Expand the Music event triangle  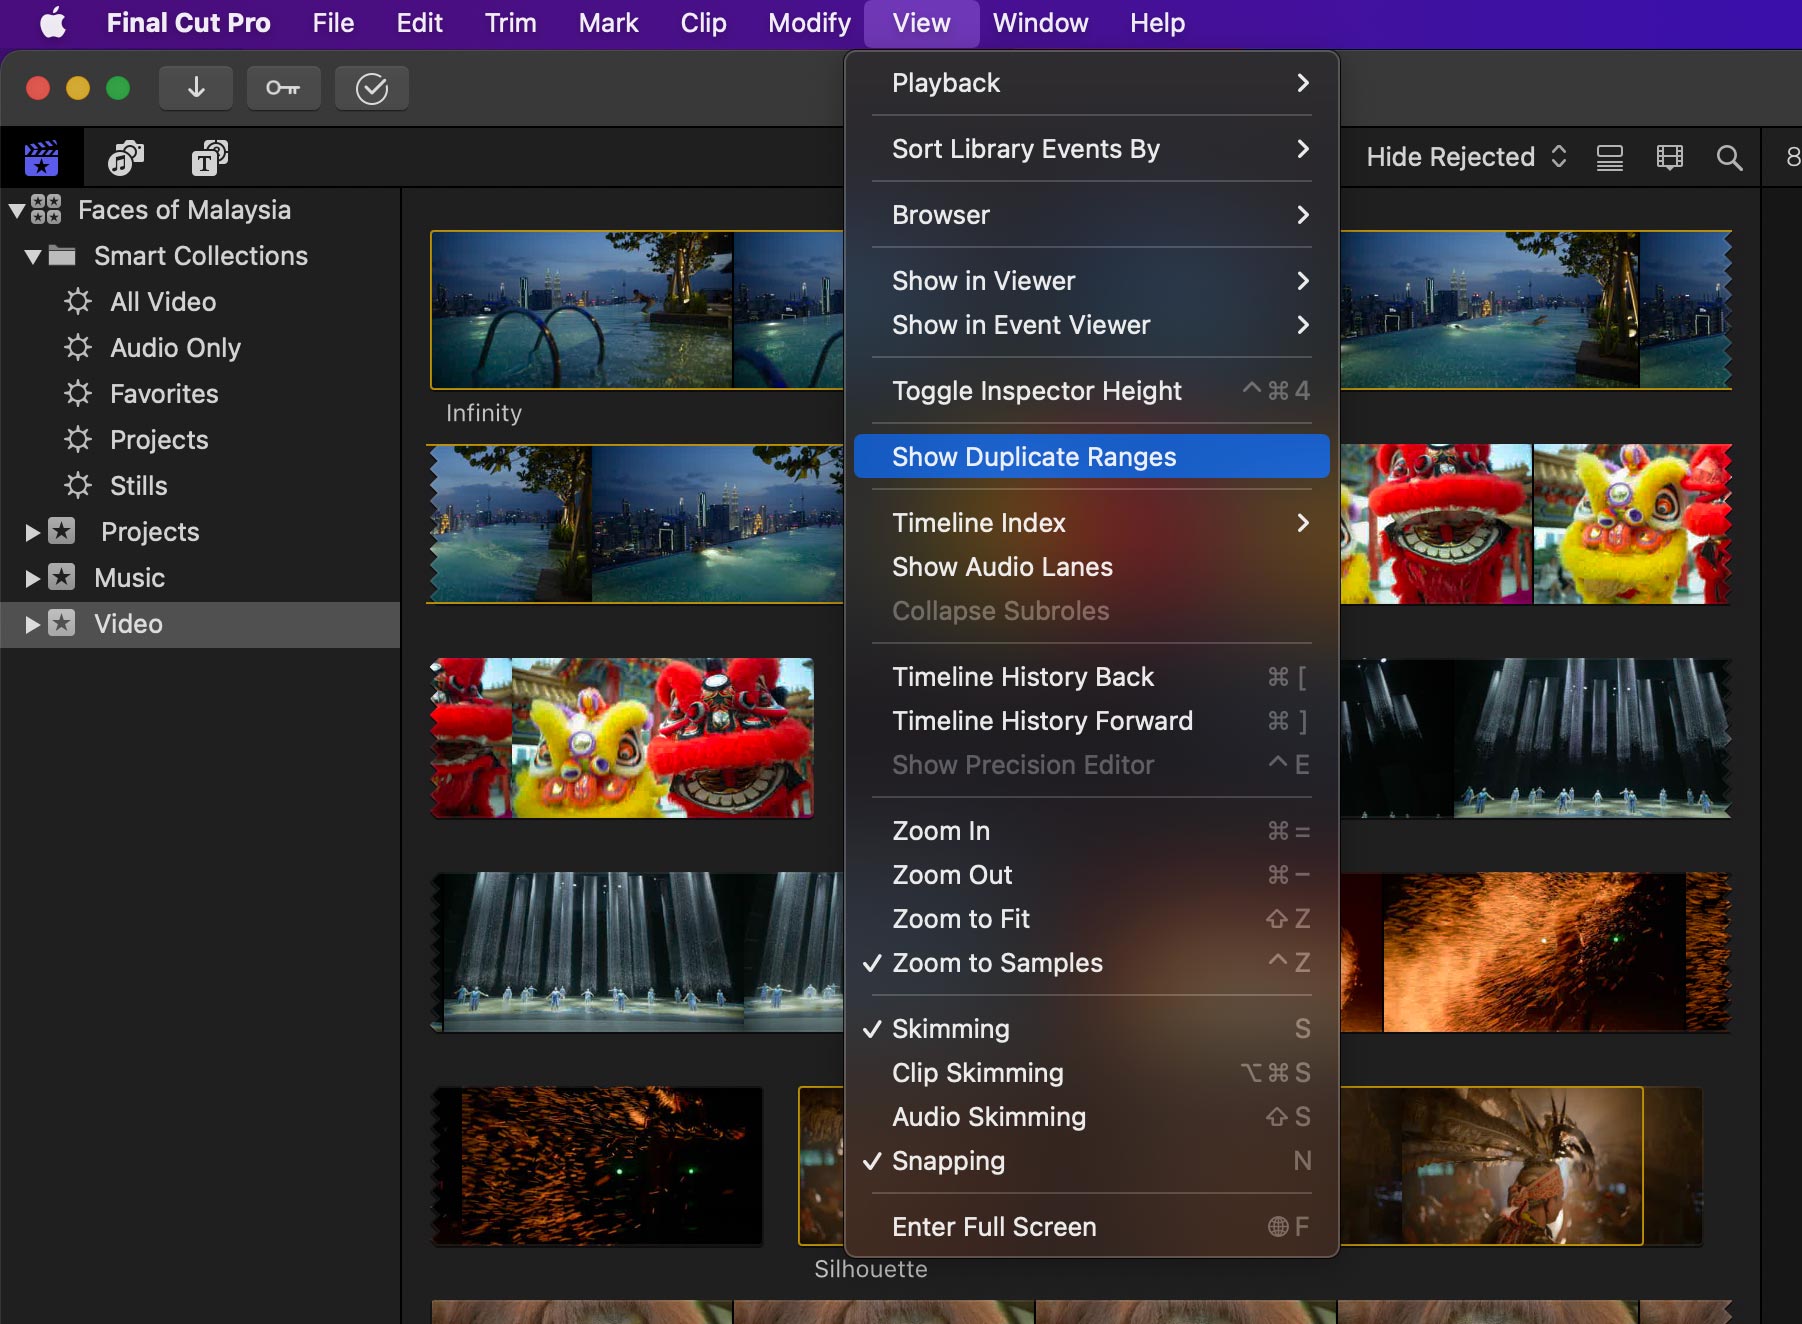(32, 578)
